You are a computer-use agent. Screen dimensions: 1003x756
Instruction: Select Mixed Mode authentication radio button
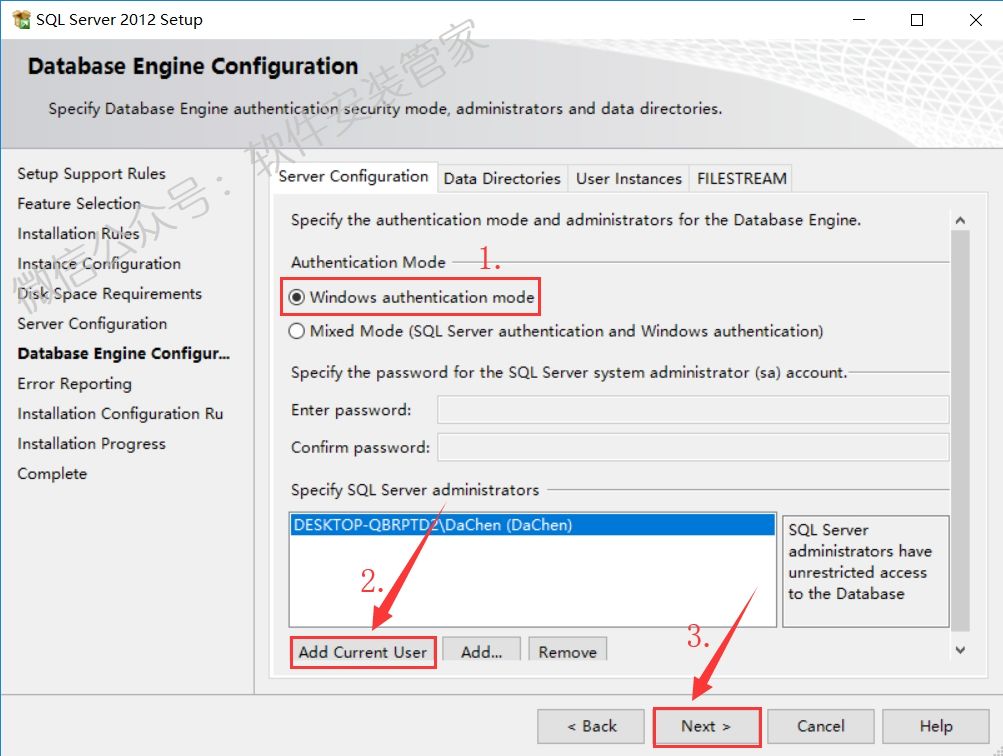(x=296, y=331)
